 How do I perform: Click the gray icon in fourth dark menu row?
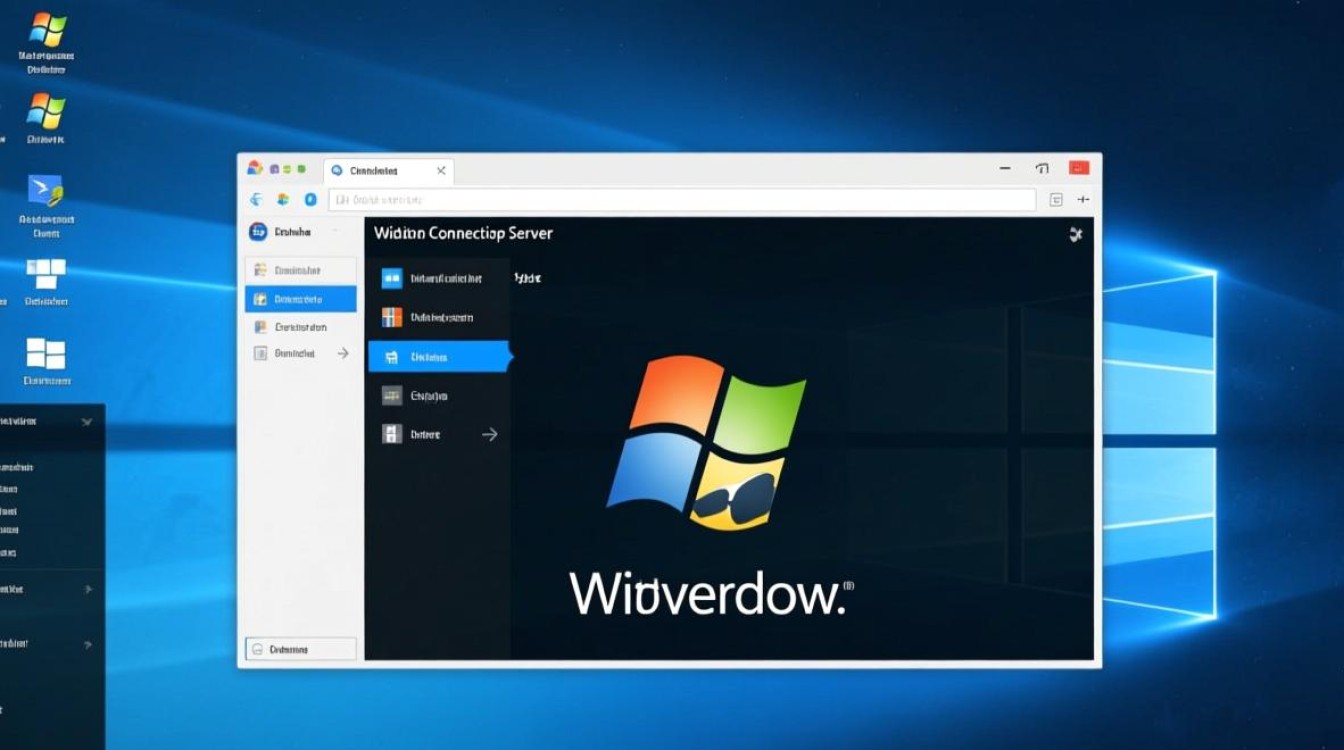pos(392,396)
